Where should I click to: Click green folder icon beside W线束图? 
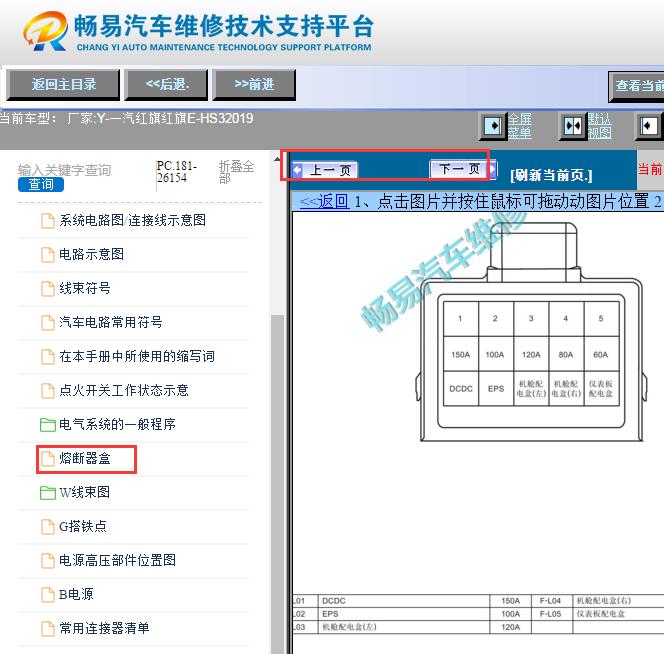(47, 493)
